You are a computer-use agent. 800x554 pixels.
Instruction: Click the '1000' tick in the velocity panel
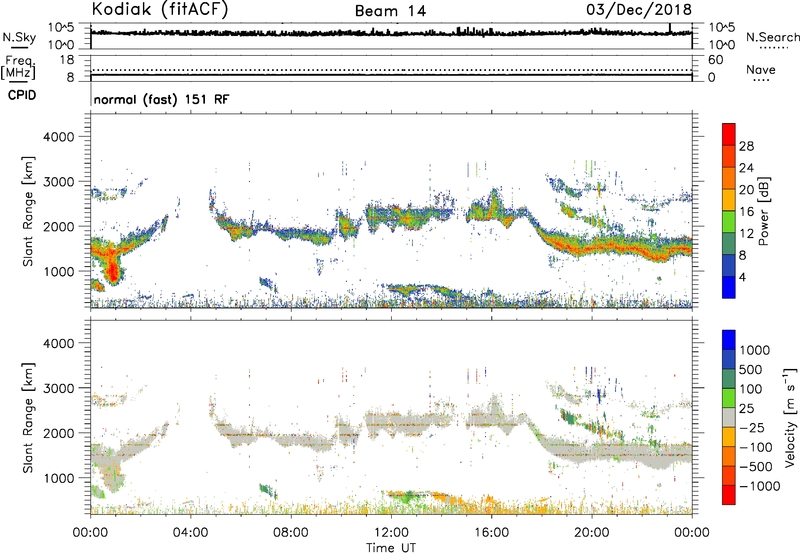(58, 478)
